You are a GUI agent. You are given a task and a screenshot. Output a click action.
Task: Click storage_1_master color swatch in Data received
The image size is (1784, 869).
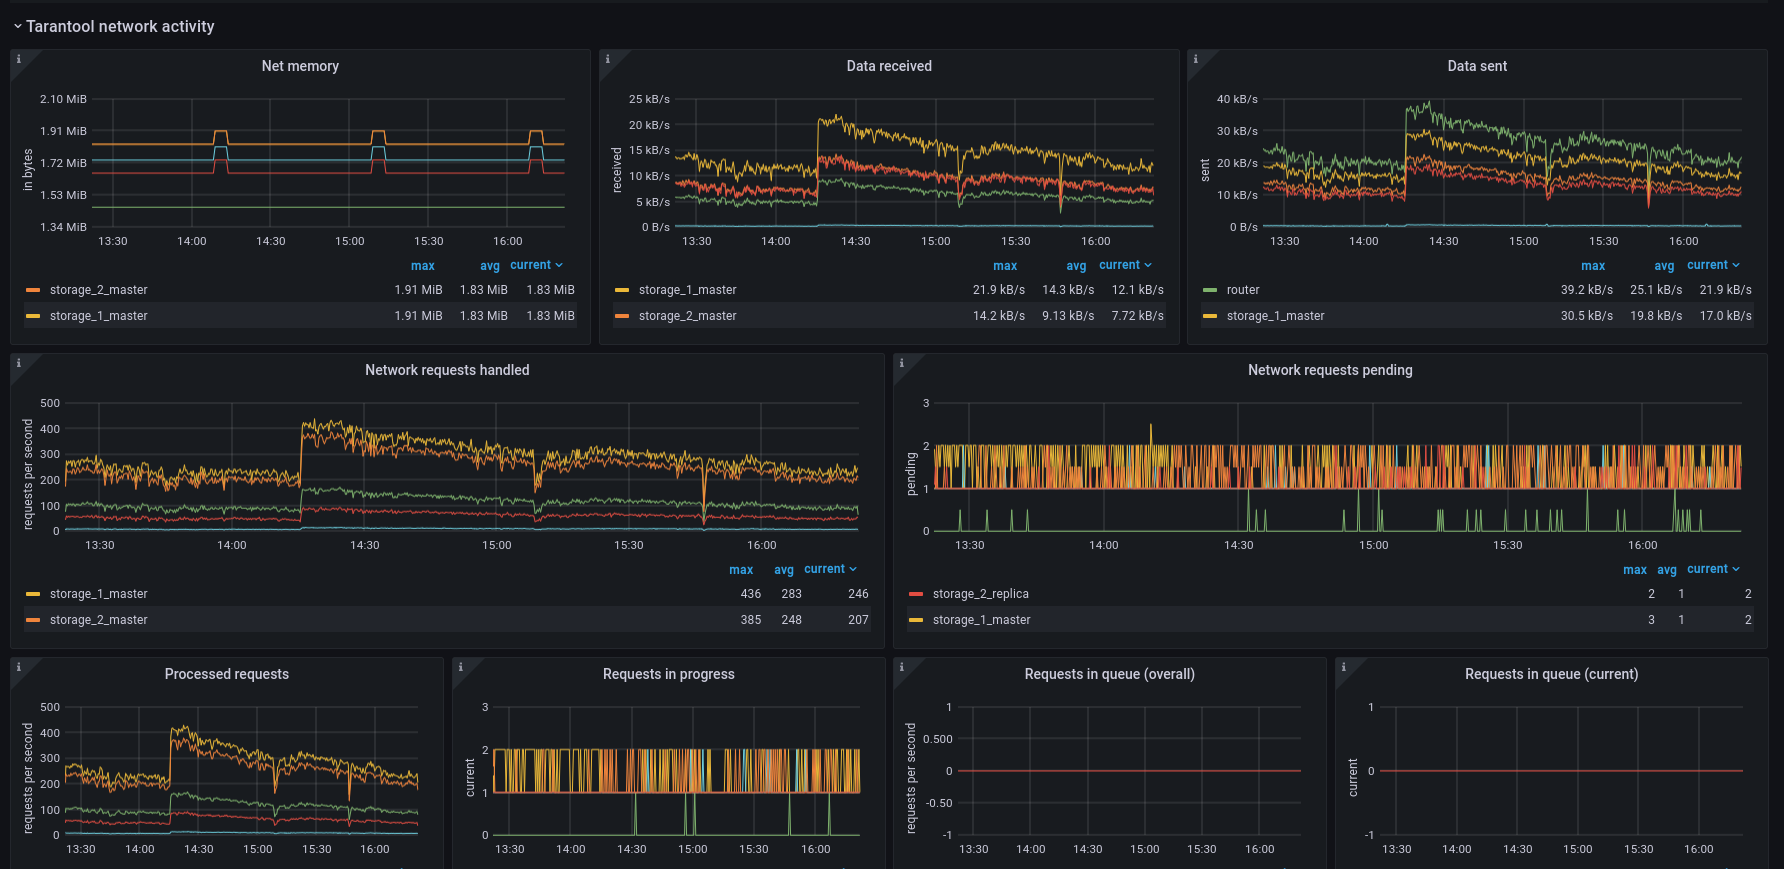tap(622, 290)
